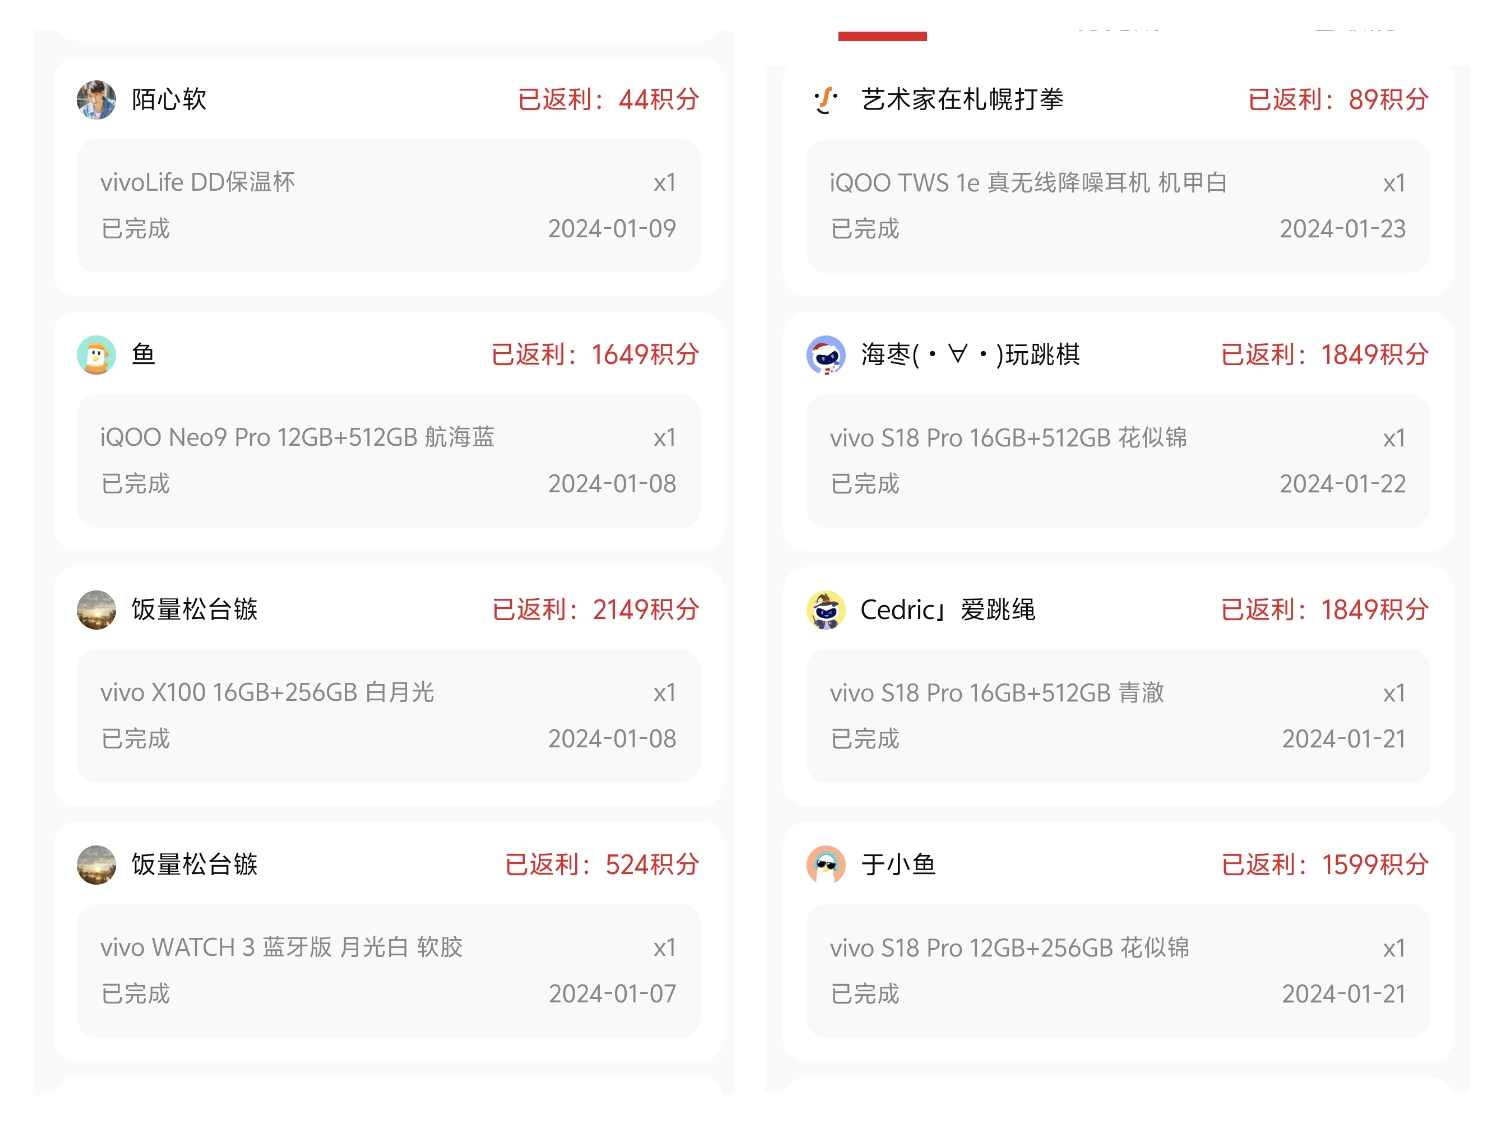Tap the avatar of user 鱼
The height and width of the screenshot is (1125, 1500).
click(96, 355)
